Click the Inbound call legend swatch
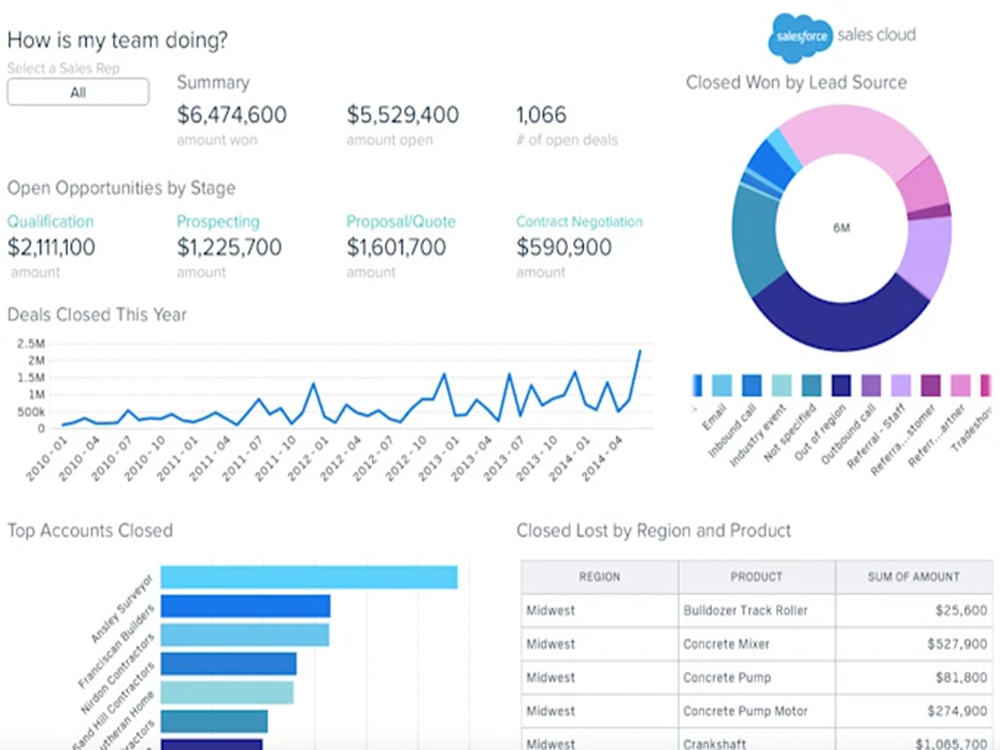This screenshot has width=1000, height=750. coord(752,385)
